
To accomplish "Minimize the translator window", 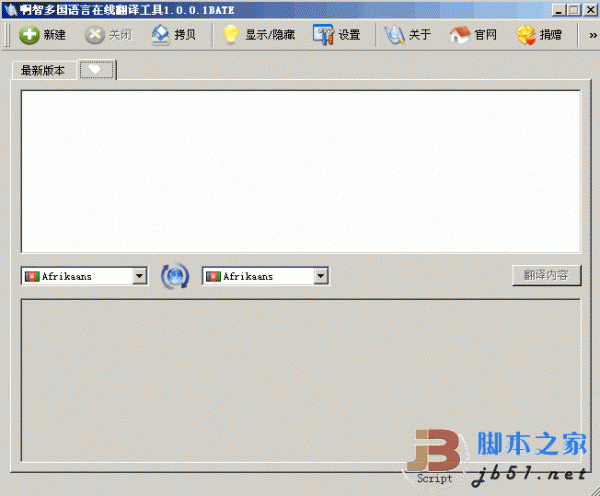I will pos(559,10).
